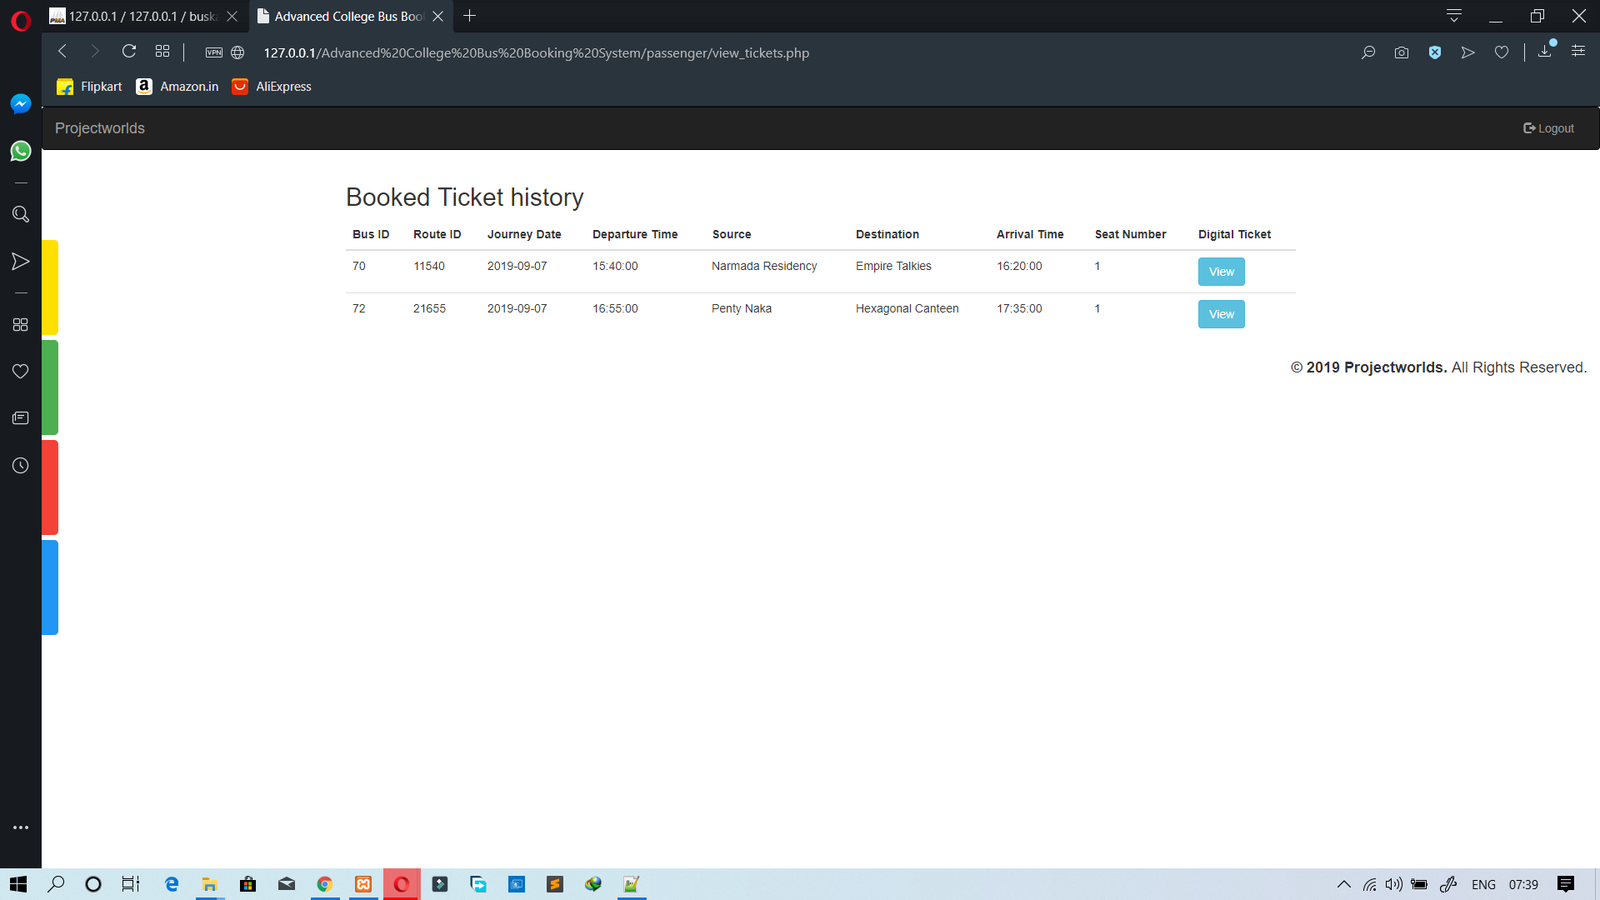Click the sidebar history clock icon
This screenshot has height=900, width=1600.
(20, 466)
